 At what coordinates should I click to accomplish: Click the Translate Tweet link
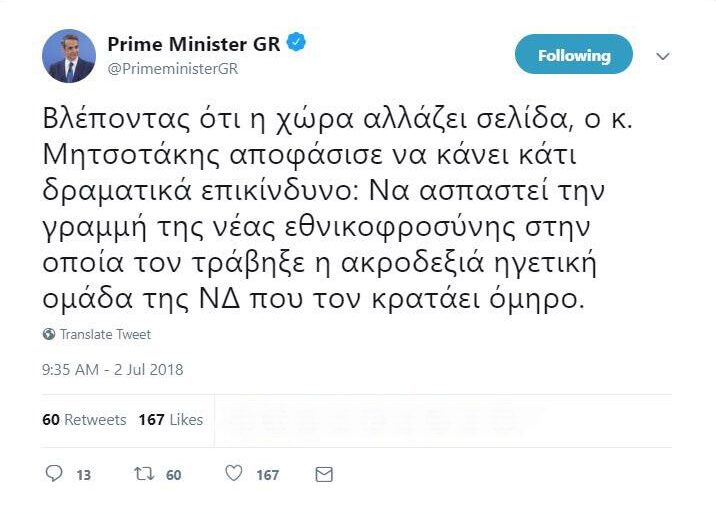click(105, 334)
